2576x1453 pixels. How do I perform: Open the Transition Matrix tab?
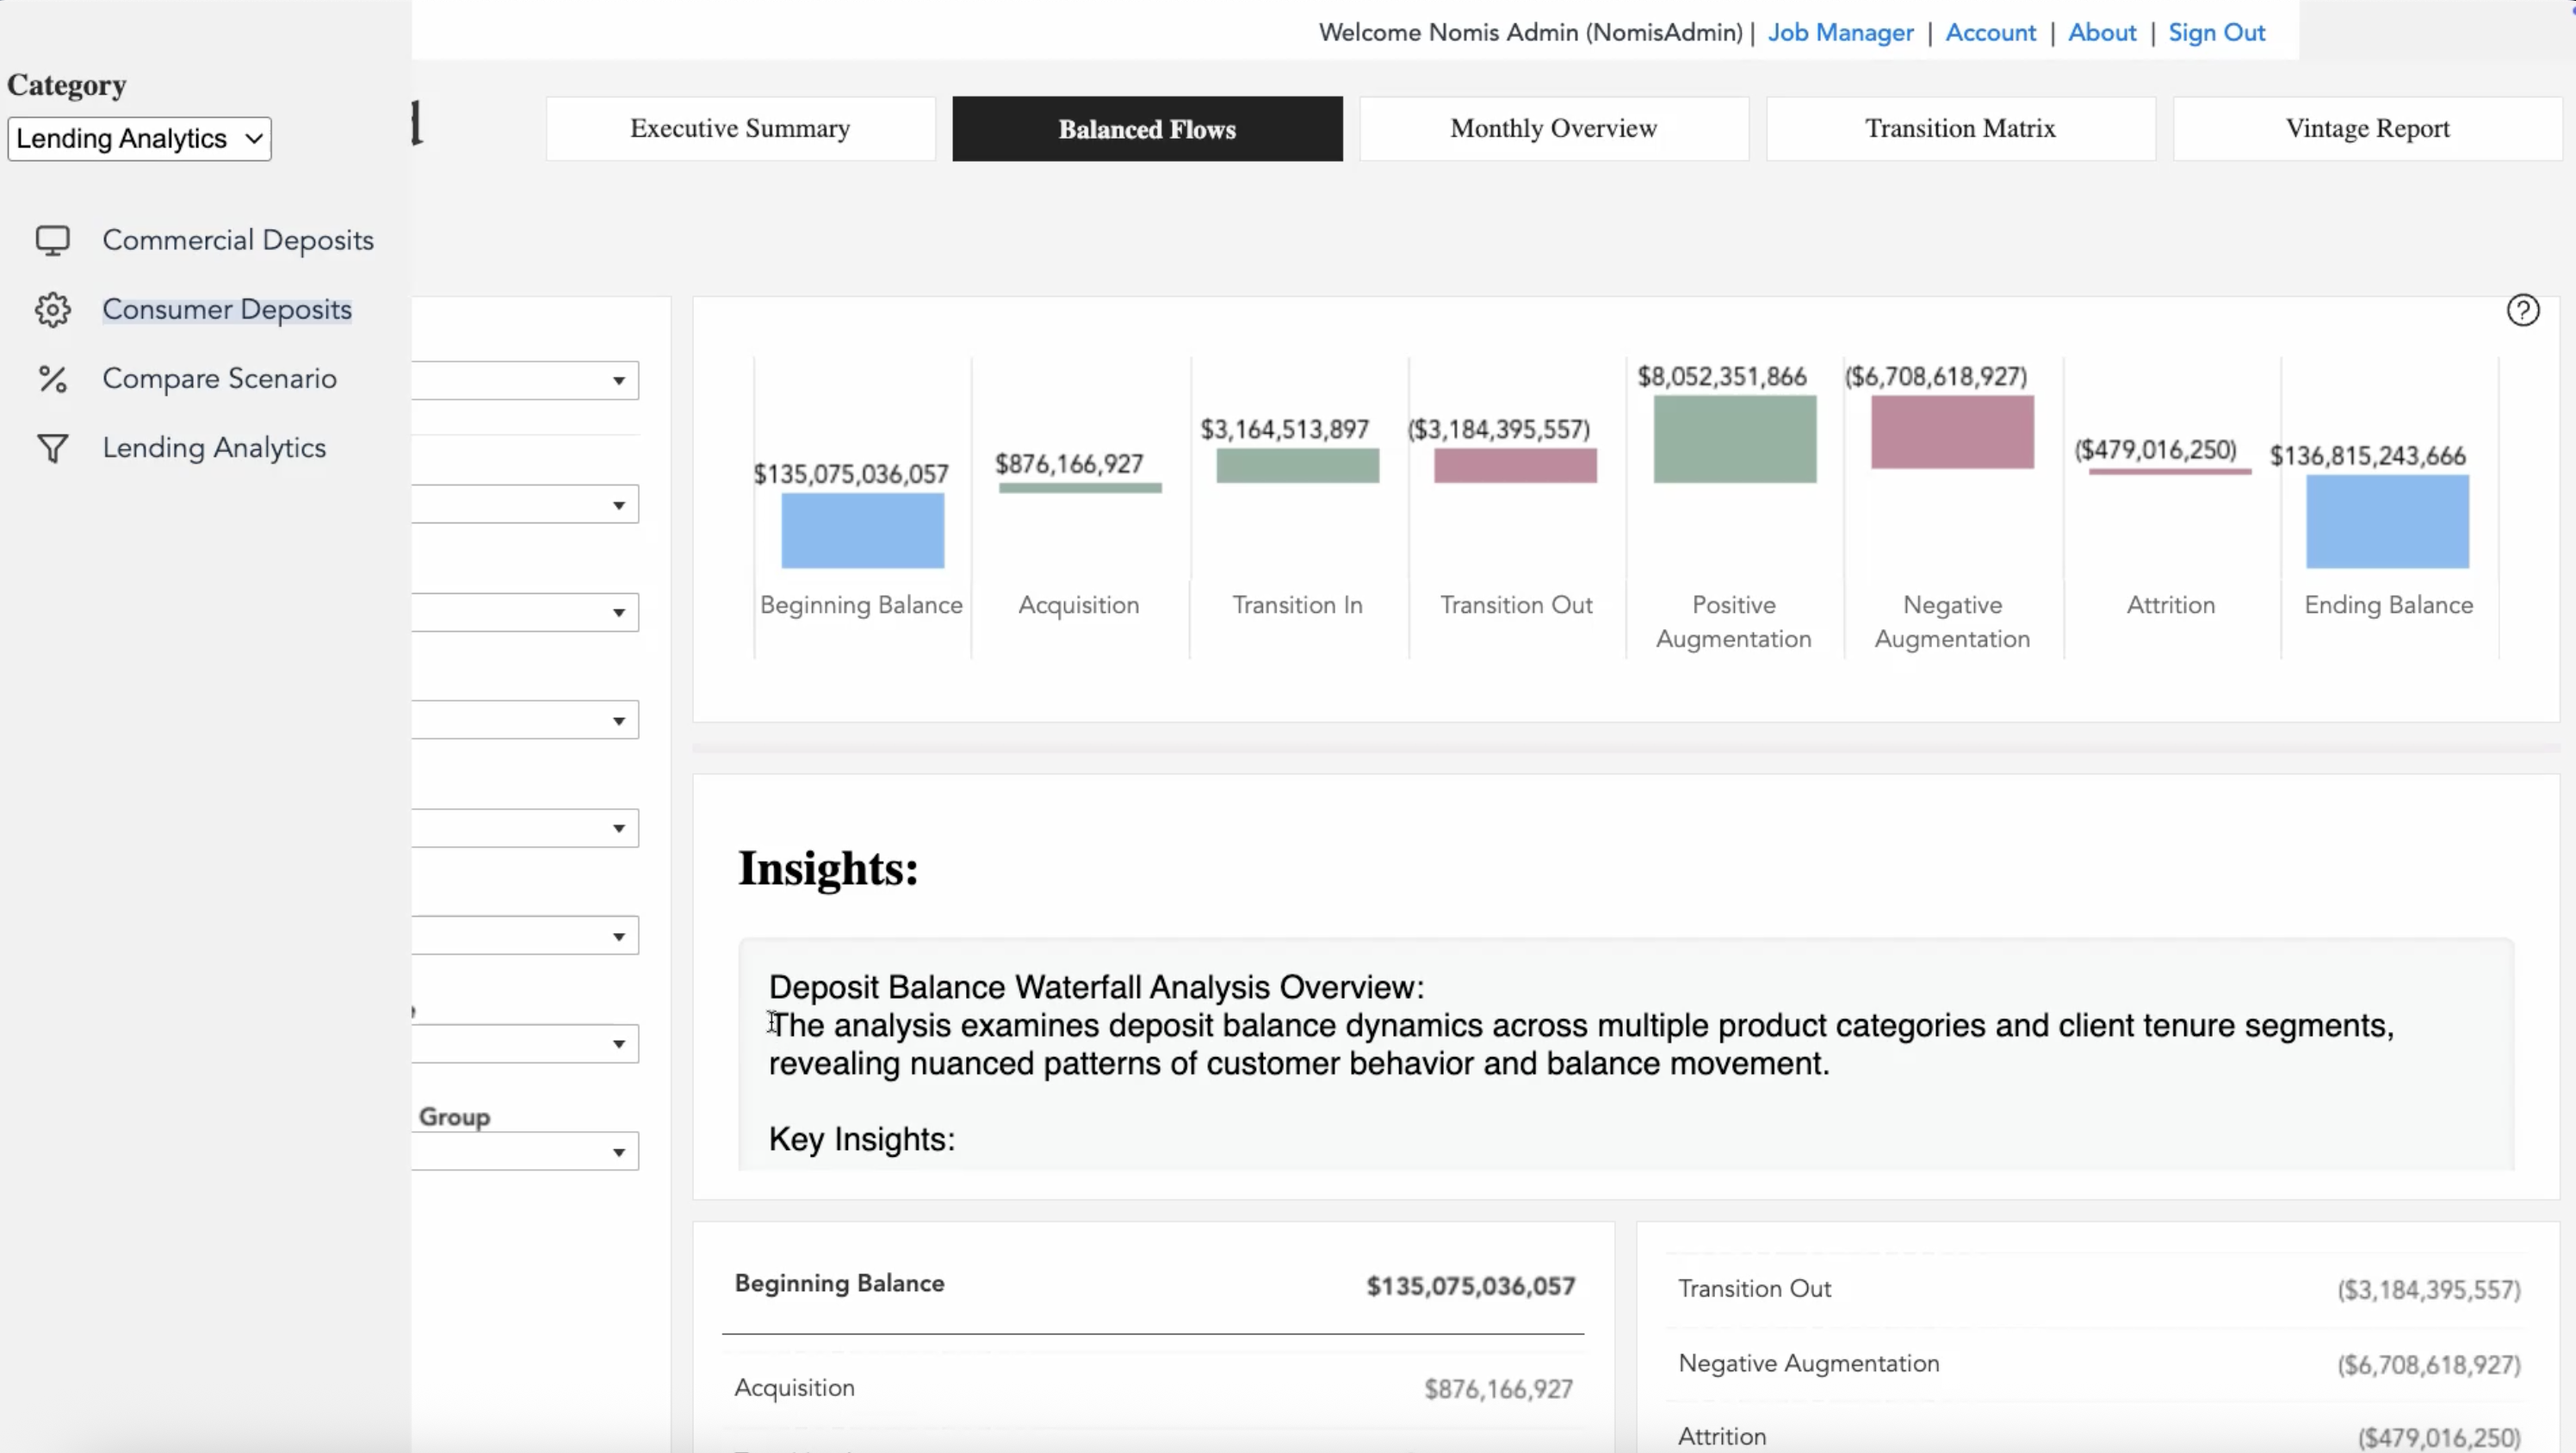click(x=1959, y=128)
